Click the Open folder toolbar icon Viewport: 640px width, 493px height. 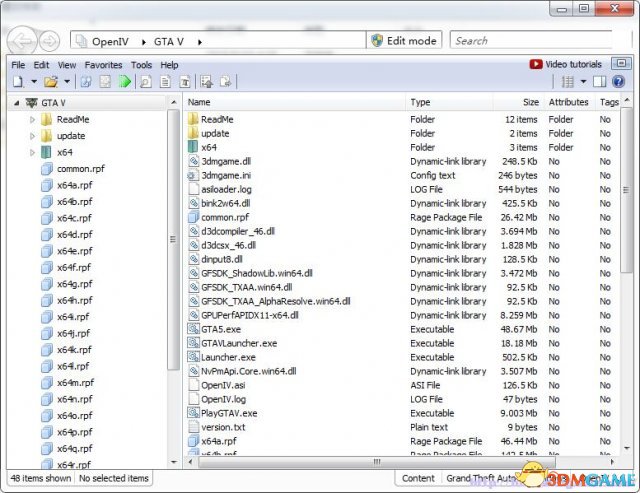coord(51,82)
